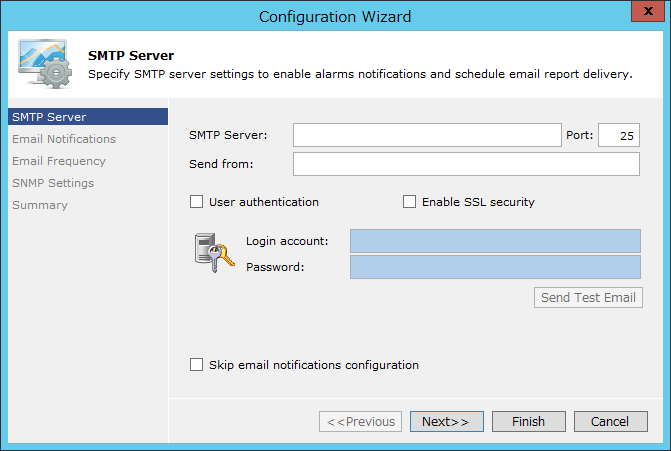The width and height of the screenshot is (671, 451).
Task: Click the Login account field
Action: [495, 241]
